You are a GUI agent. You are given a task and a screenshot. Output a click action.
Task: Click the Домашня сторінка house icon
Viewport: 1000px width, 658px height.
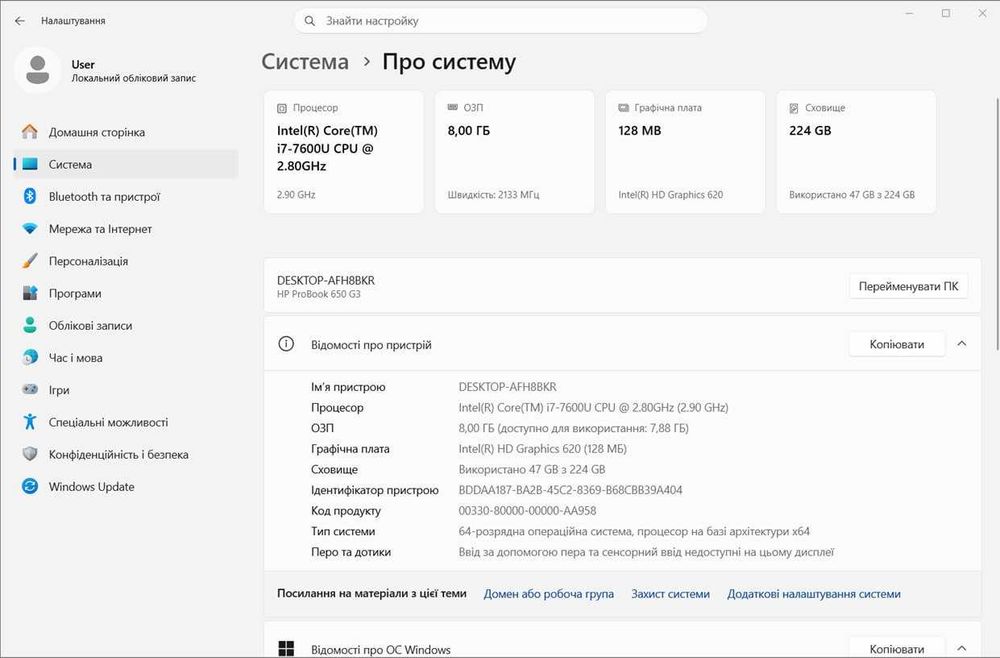click(29, 132)
